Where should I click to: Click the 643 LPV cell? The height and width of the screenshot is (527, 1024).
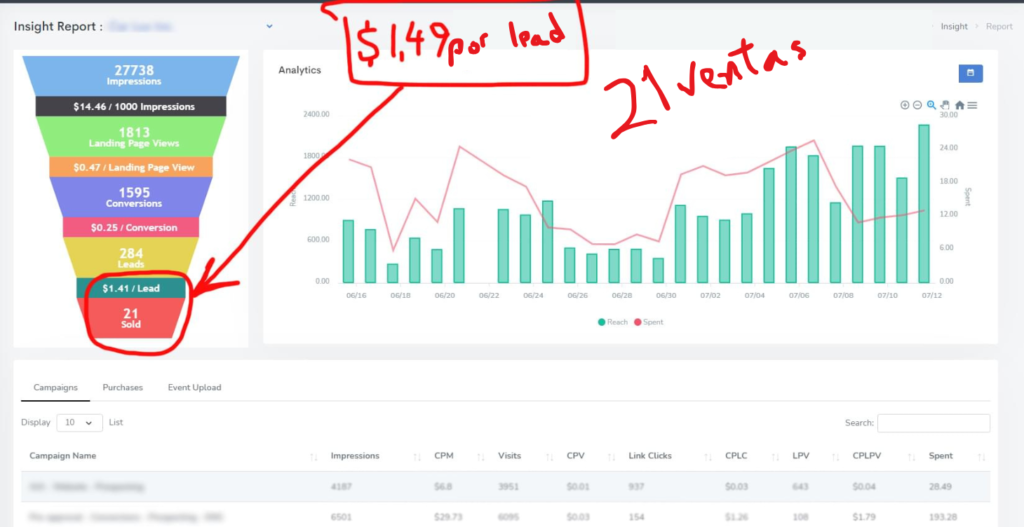pos(801,487)
